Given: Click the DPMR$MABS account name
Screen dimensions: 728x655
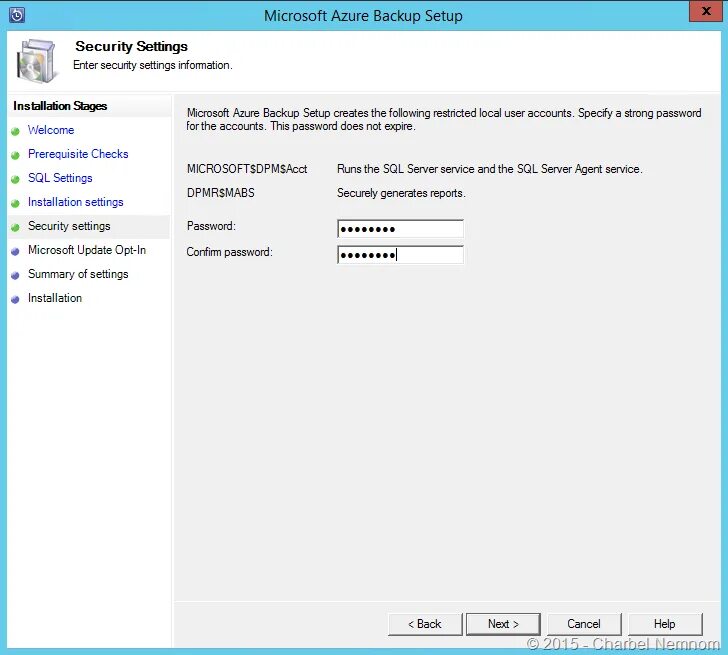Looking at the screenshot, I should (x=221, y=193).
